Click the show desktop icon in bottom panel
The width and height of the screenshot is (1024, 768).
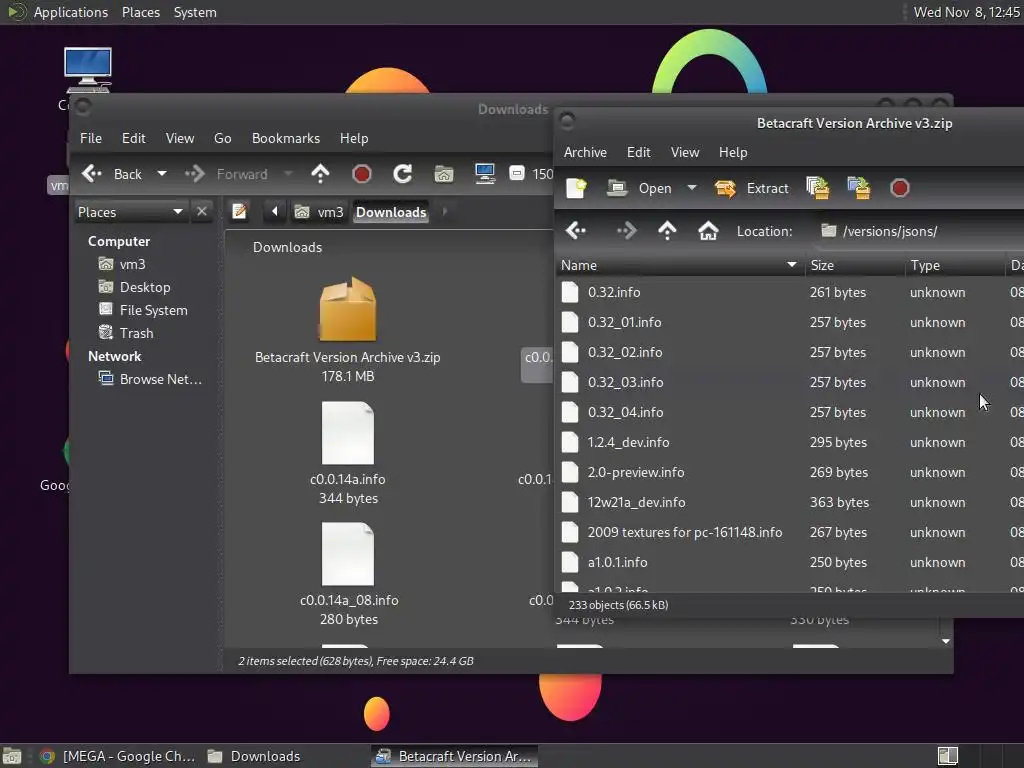[x=12, y=756]
